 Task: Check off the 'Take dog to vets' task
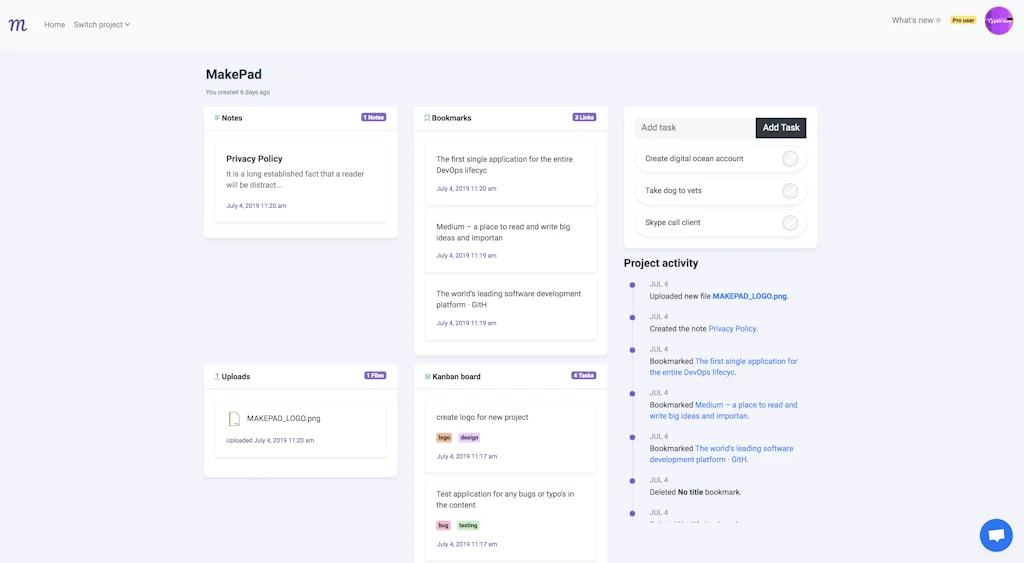(x=790, y=191)
